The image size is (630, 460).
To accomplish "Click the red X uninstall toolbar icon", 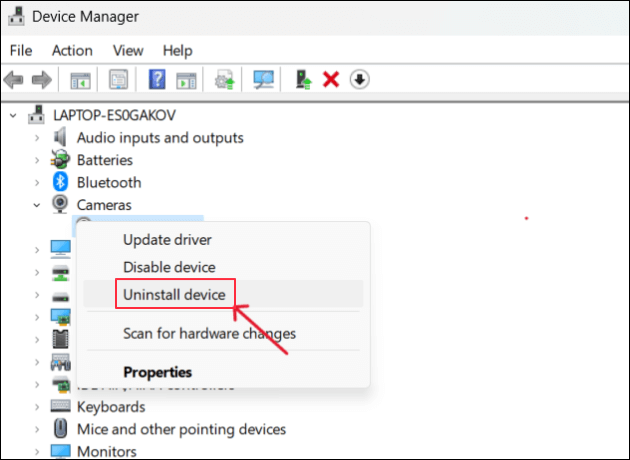I will pyautogui.click(x=331, y=80).
